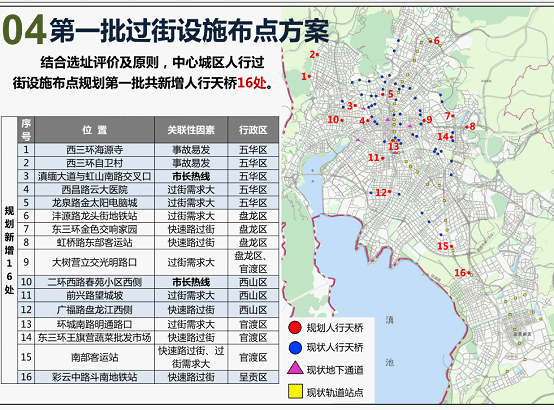554x410 pixels.
Task: Click map marker number 7
Action: pyautogui.click(x=448, y=116)
